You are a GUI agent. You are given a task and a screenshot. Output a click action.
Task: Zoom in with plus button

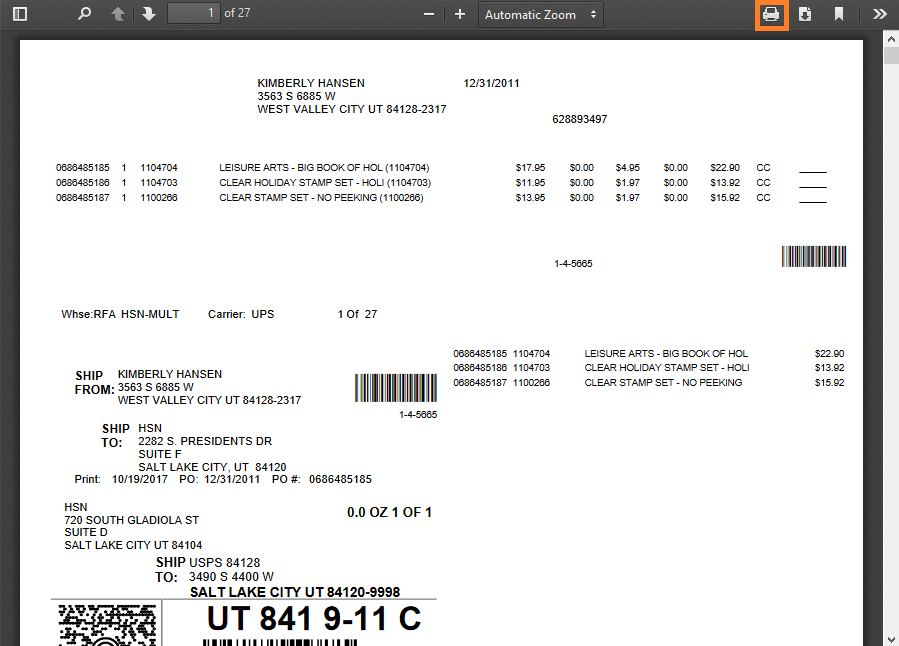pyautogui.click(x=460, y=14)
